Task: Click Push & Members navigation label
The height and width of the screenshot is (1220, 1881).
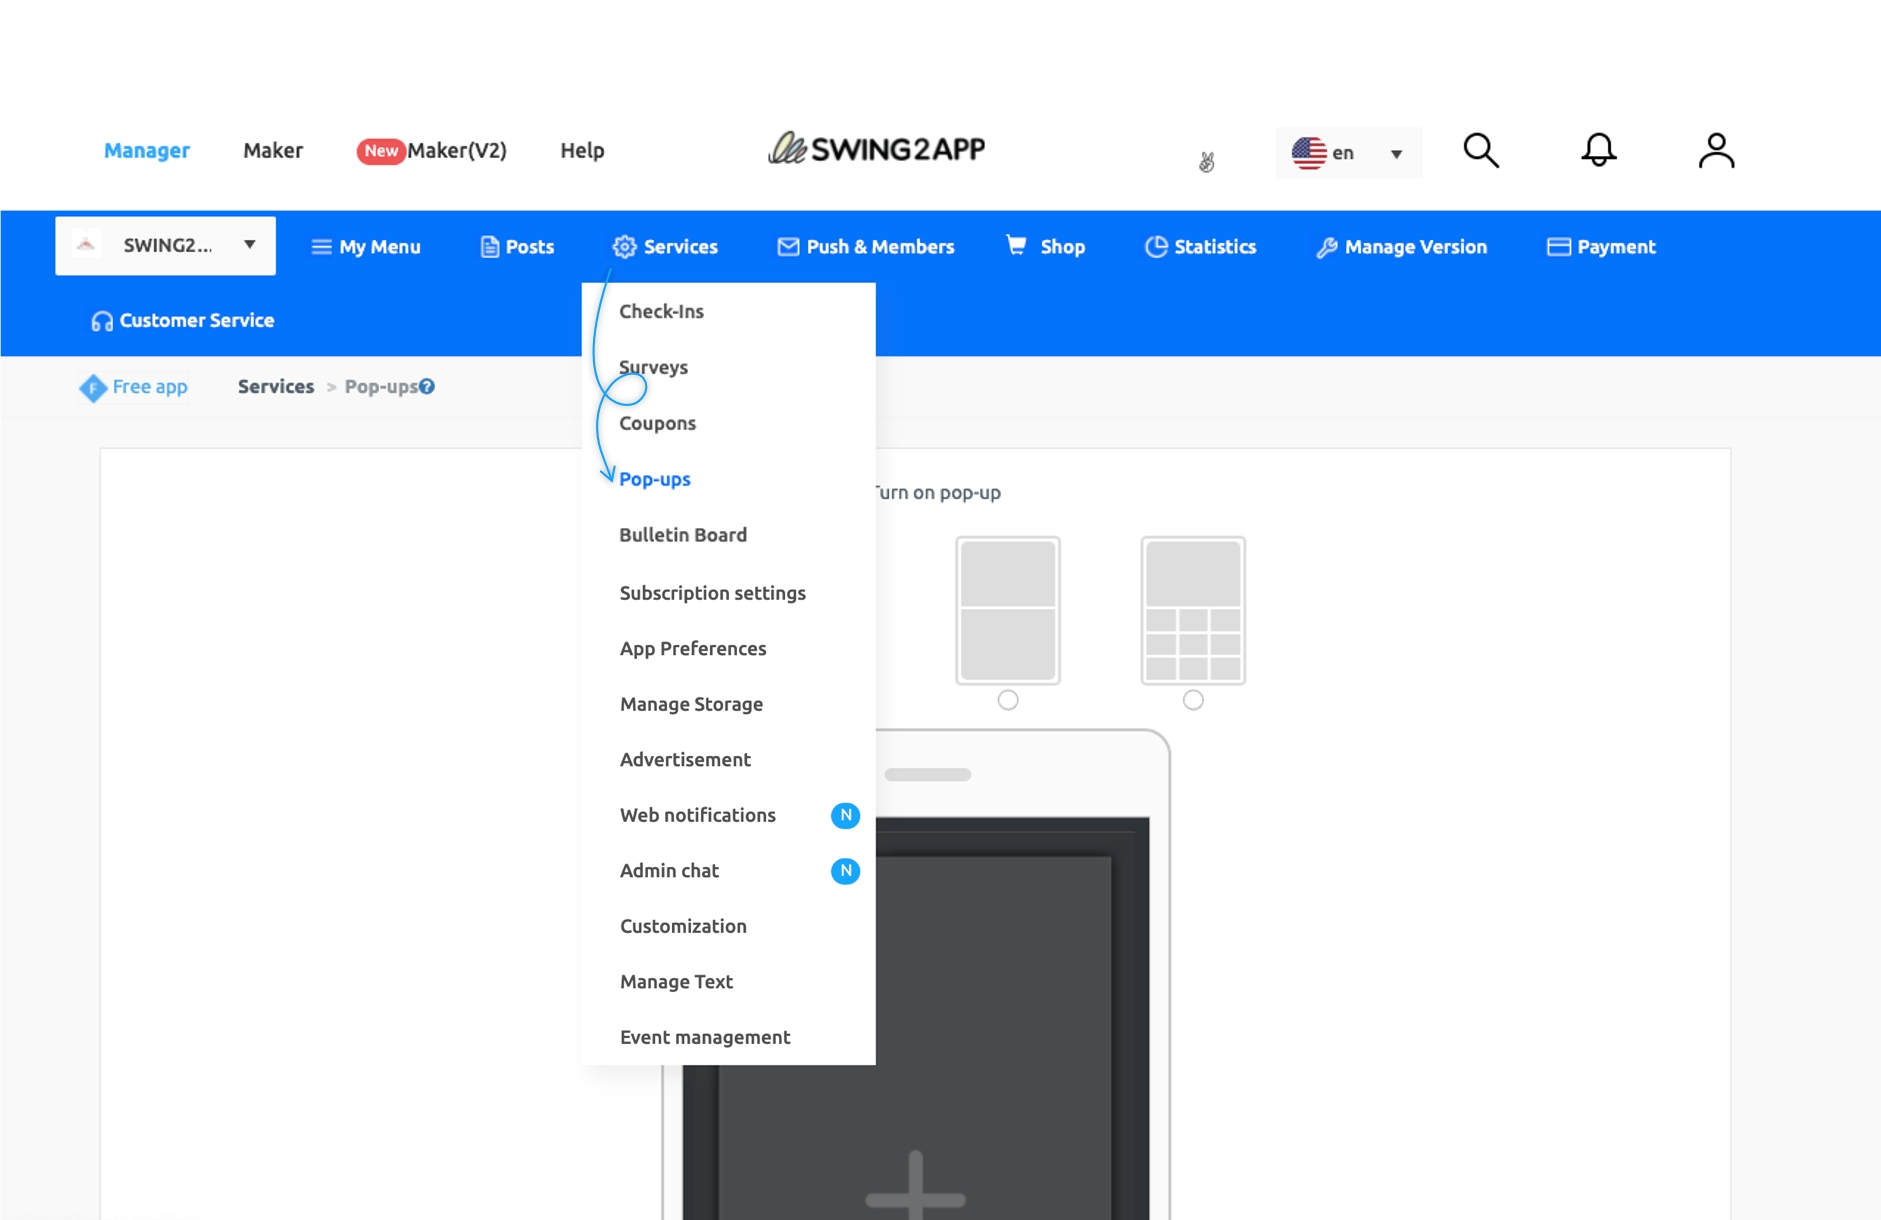Action: tap(880, 247)
